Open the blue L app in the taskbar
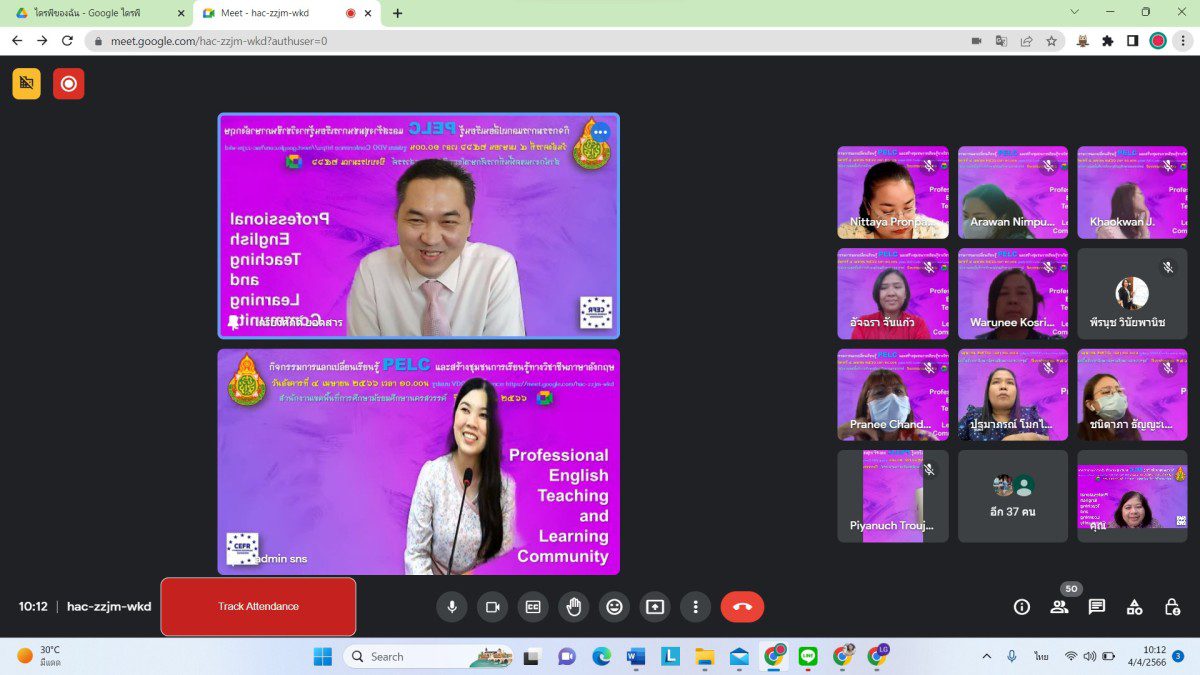1200x675 pixels. pyautogui.click(x=670, y=656)
